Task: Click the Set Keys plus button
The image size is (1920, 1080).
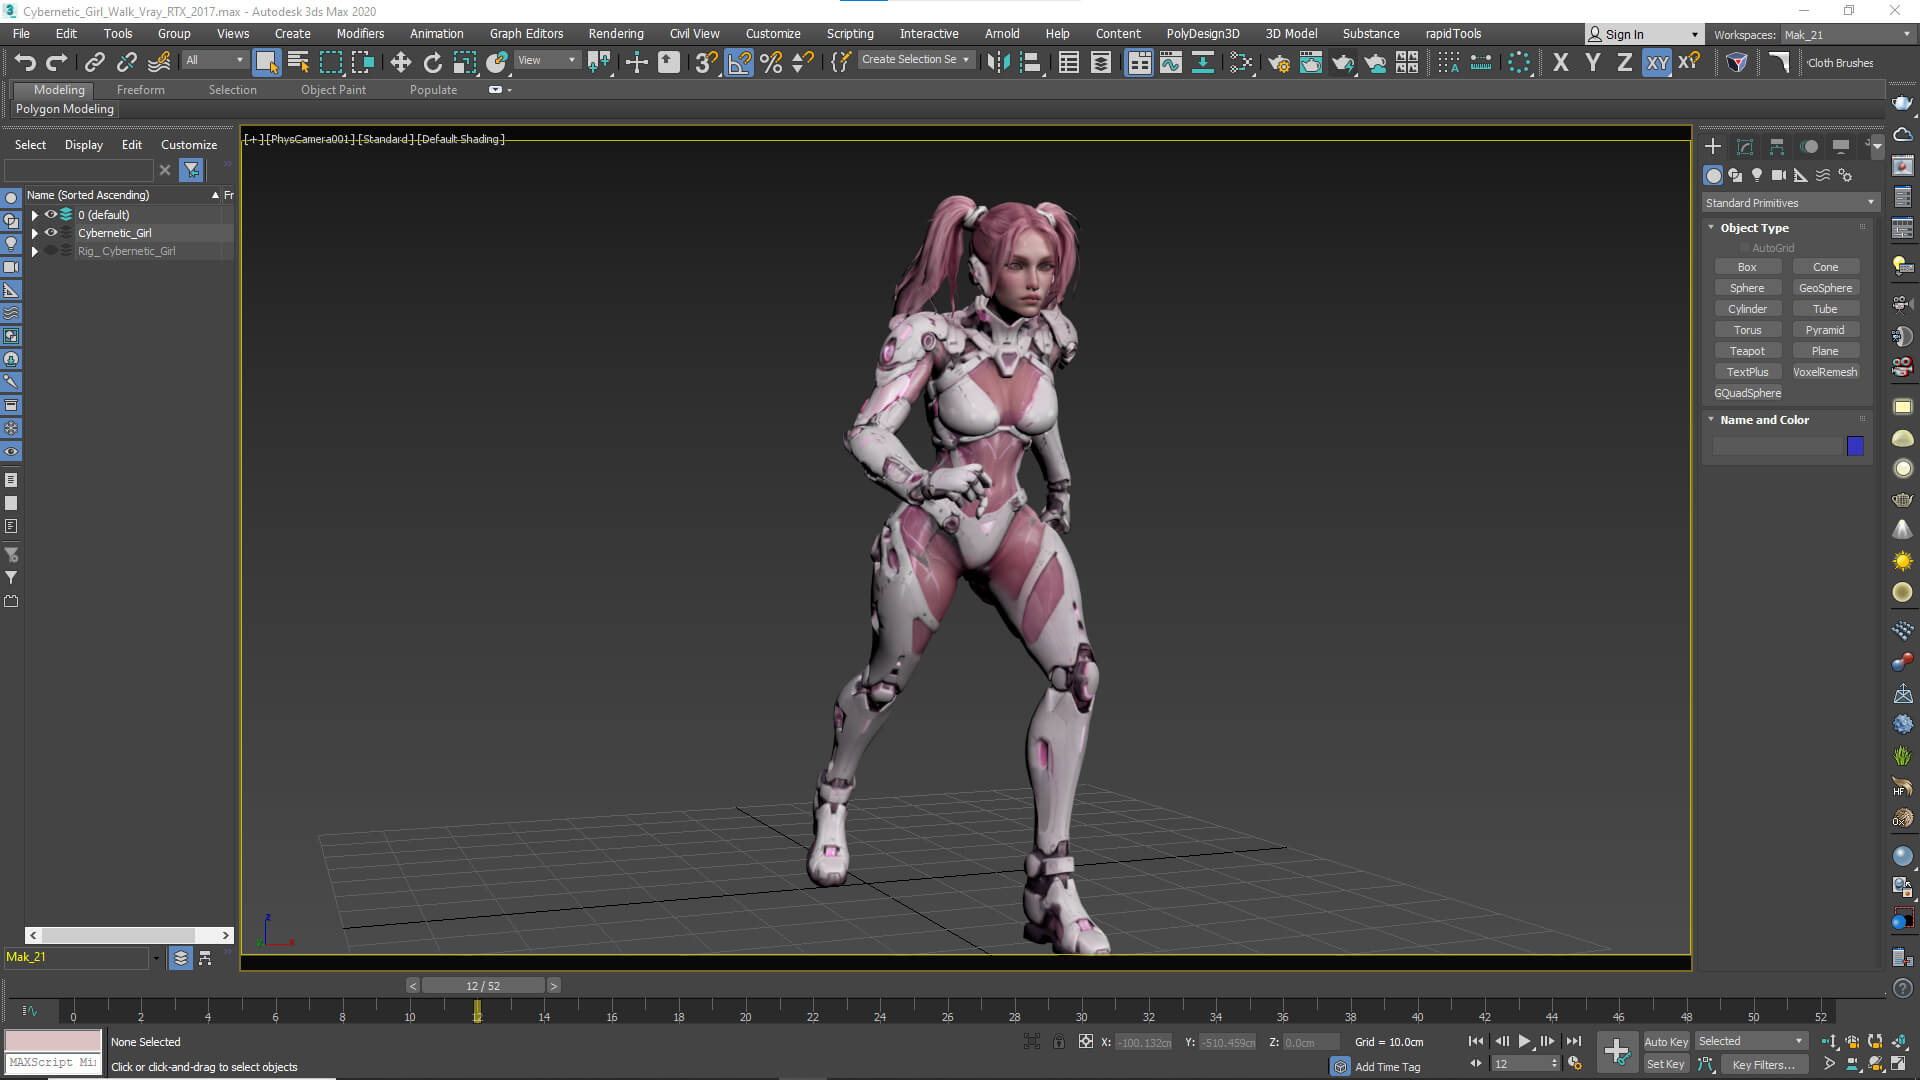Action: point(1617,1051)
